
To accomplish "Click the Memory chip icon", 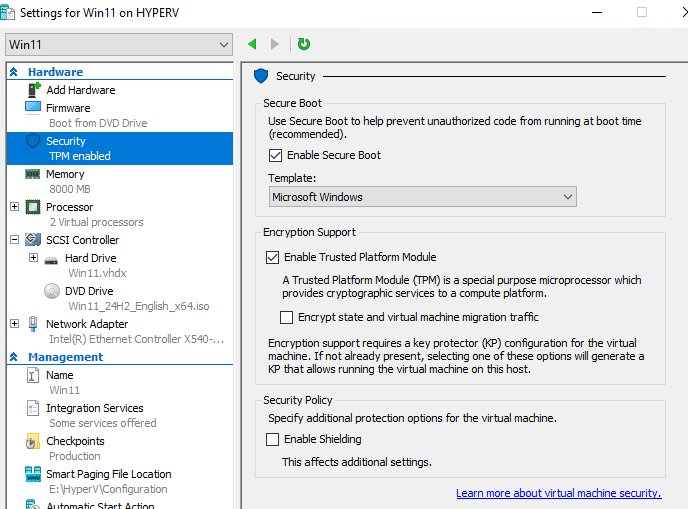I will coord(33,174).
